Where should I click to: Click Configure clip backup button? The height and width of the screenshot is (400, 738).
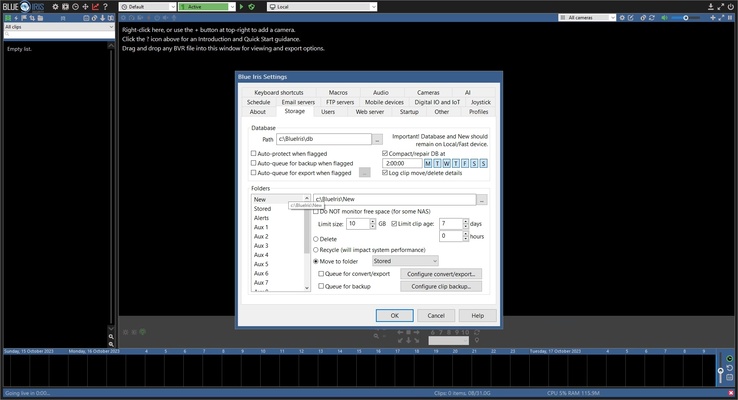(441, 286)
